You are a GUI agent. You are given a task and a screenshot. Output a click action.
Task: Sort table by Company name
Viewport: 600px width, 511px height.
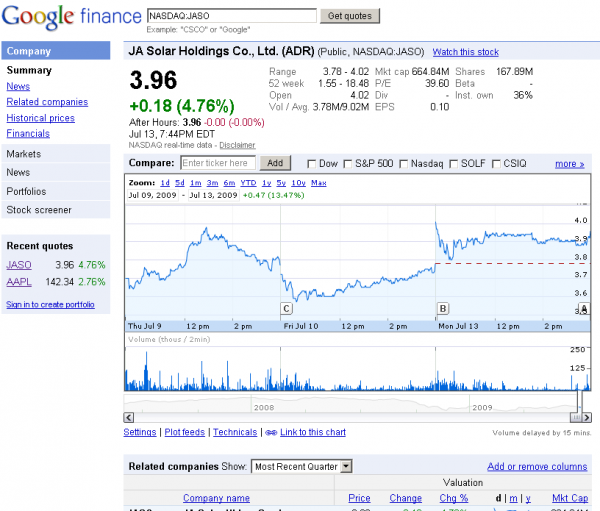tap(216, 498)
